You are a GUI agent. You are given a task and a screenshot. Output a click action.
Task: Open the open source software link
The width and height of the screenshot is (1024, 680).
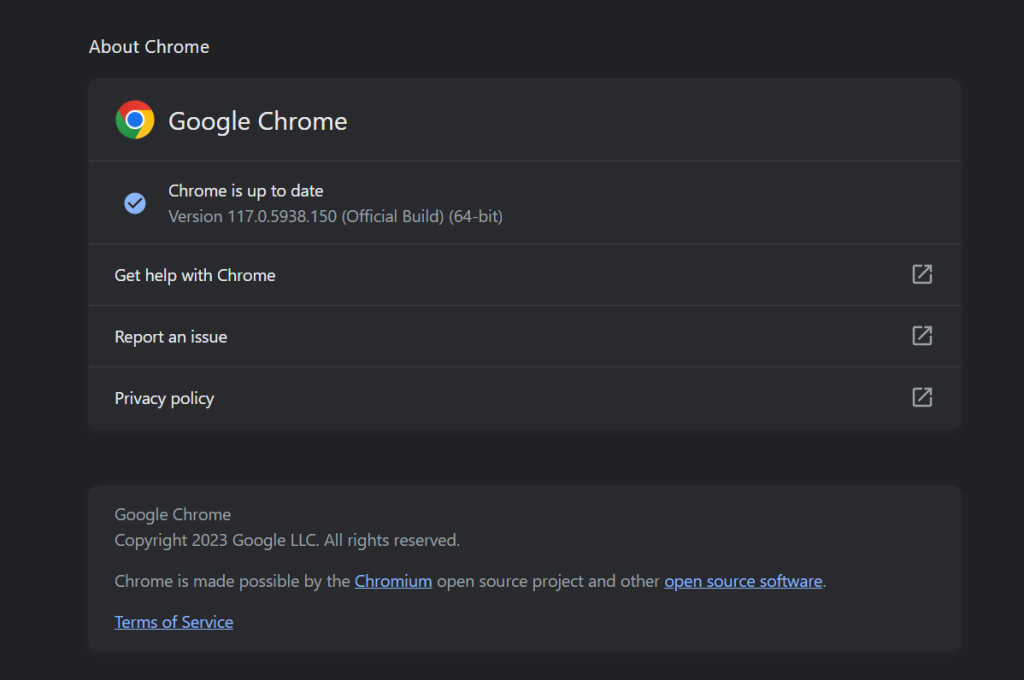point(743,581)
